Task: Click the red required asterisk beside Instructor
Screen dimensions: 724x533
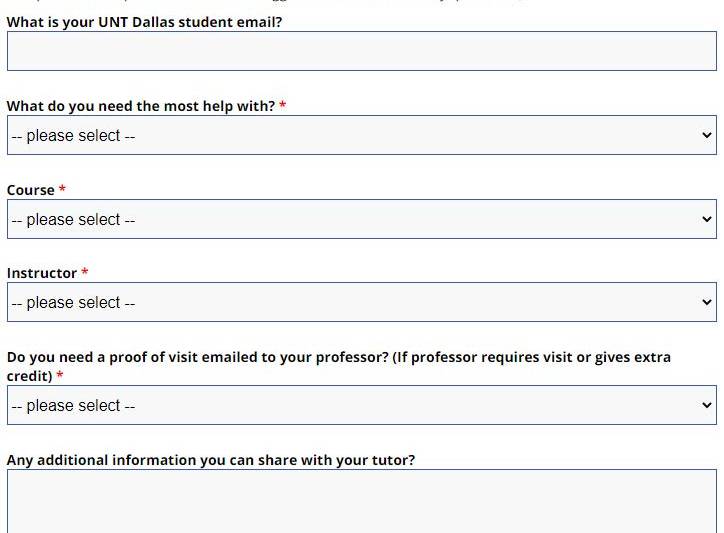Action: 85,272
